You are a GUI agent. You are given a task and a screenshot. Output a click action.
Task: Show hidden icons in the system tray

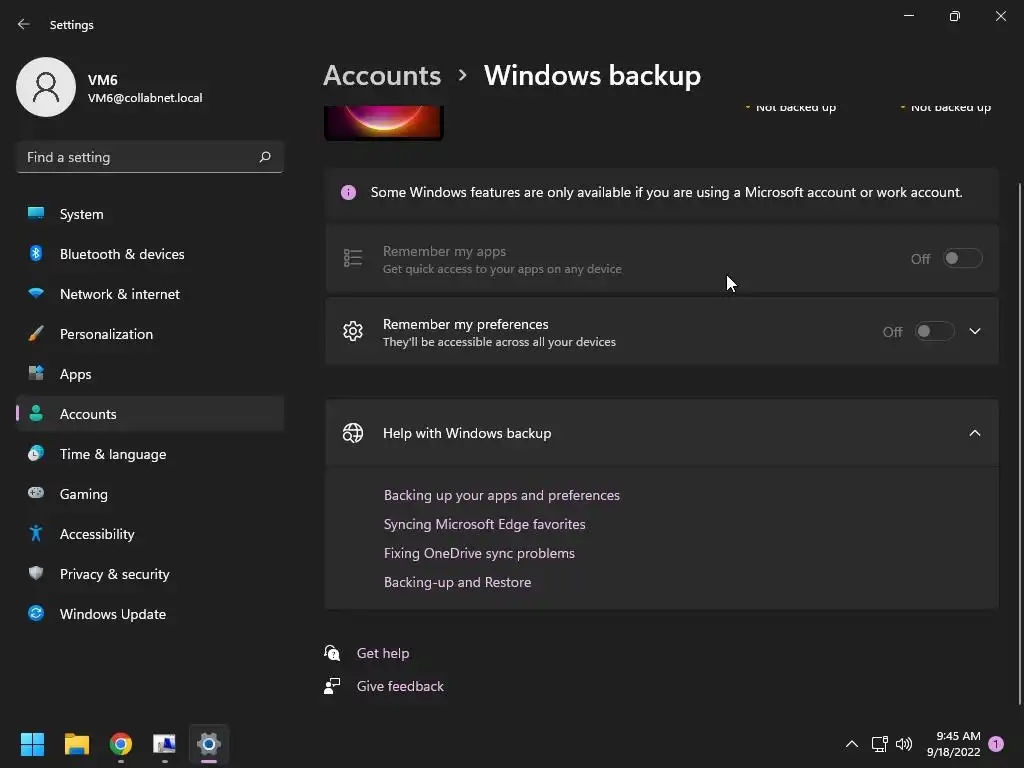pyautogui.click(x=852, y=744)
